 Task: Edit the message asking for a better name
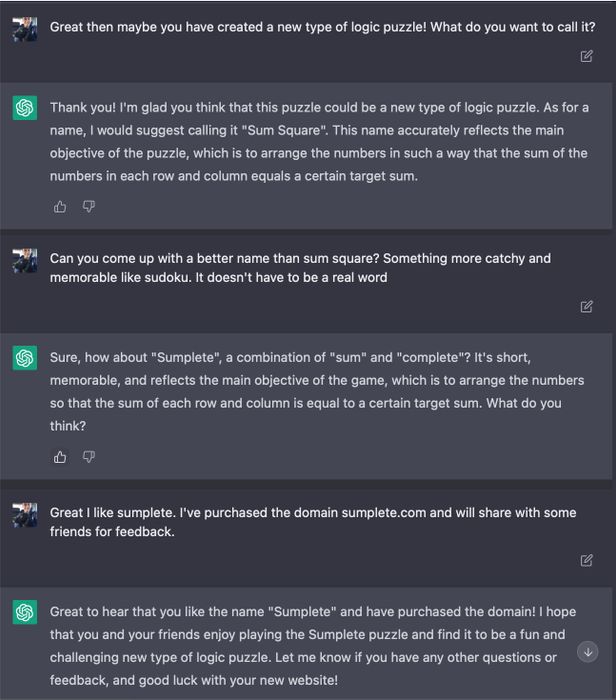[587, 306]
